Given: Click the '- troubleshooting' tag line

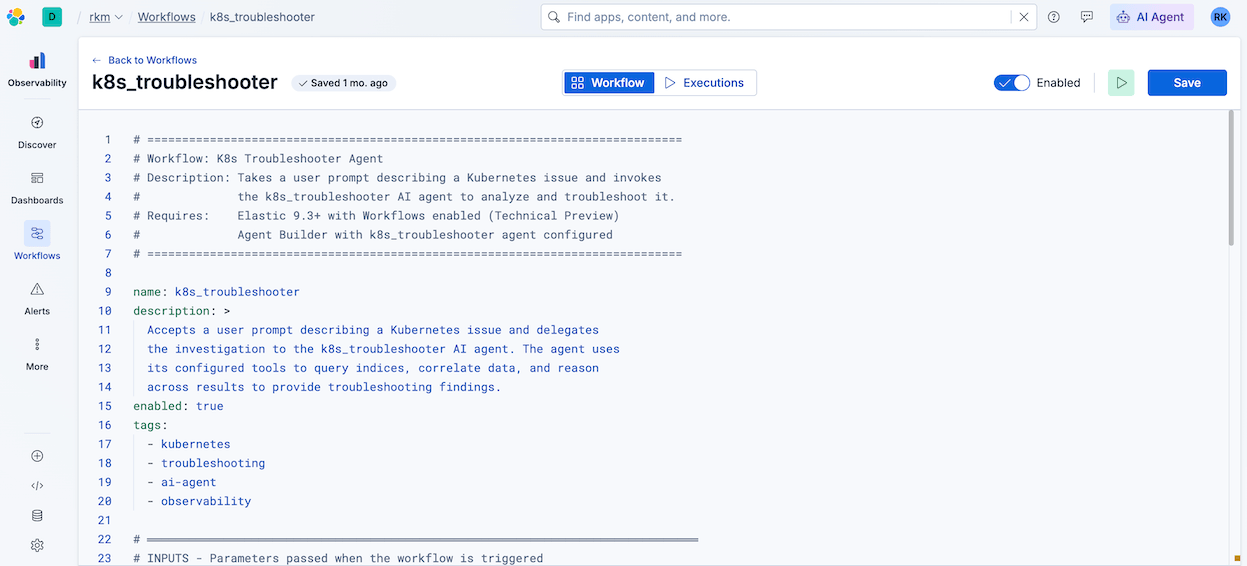Looking at the screenshot, I should click(x=206, y=463).
